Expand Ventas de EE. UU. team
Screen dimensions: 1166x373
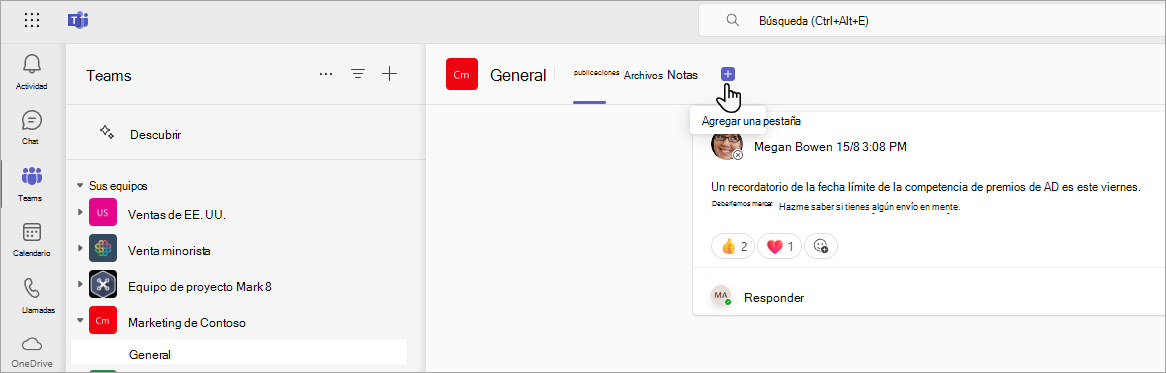pos(80,213)
